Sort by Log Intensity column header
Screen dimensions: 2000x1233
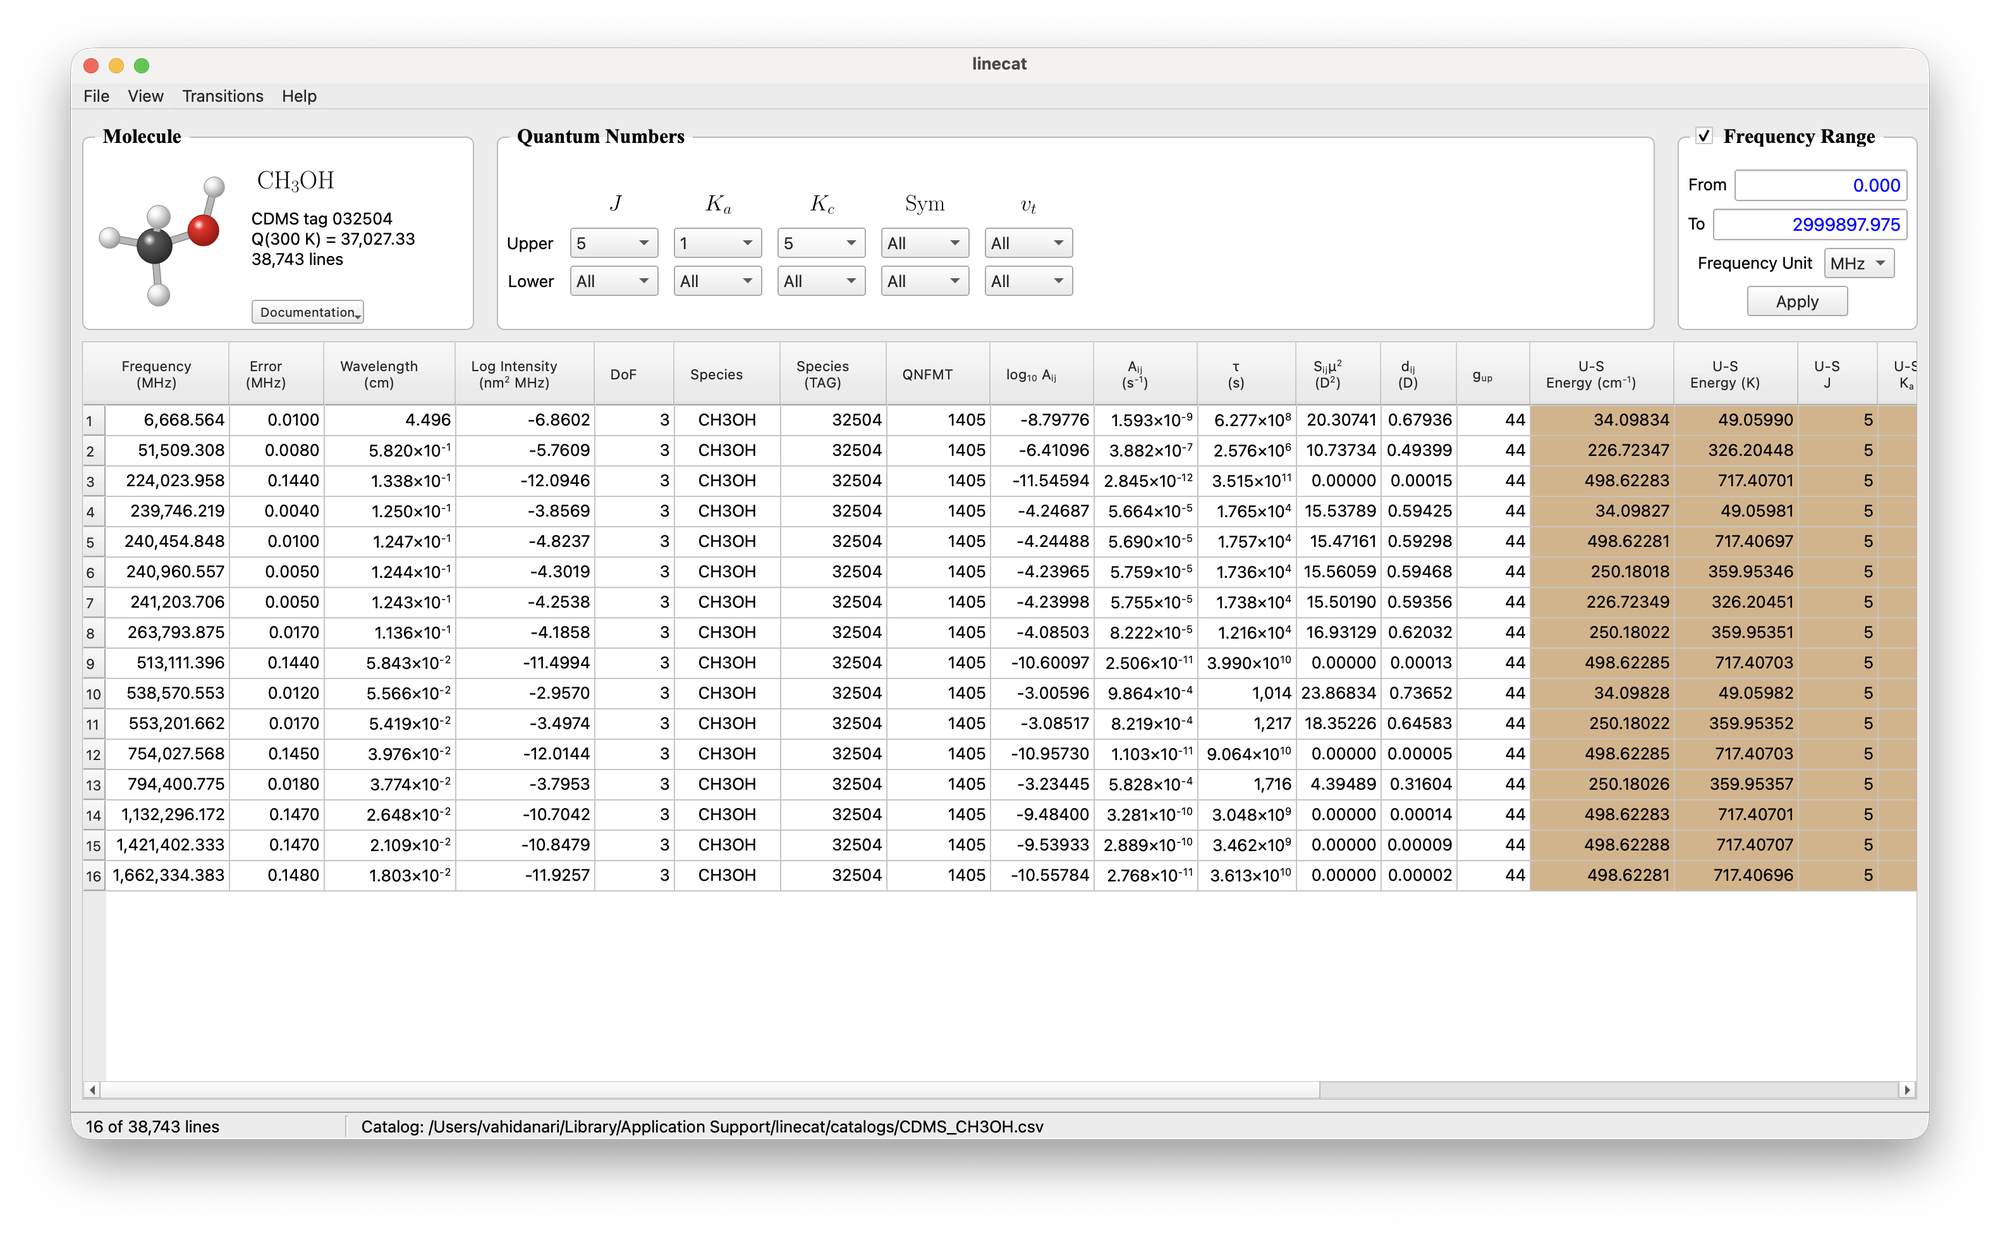pyautogui.click(x=524, y=374)
